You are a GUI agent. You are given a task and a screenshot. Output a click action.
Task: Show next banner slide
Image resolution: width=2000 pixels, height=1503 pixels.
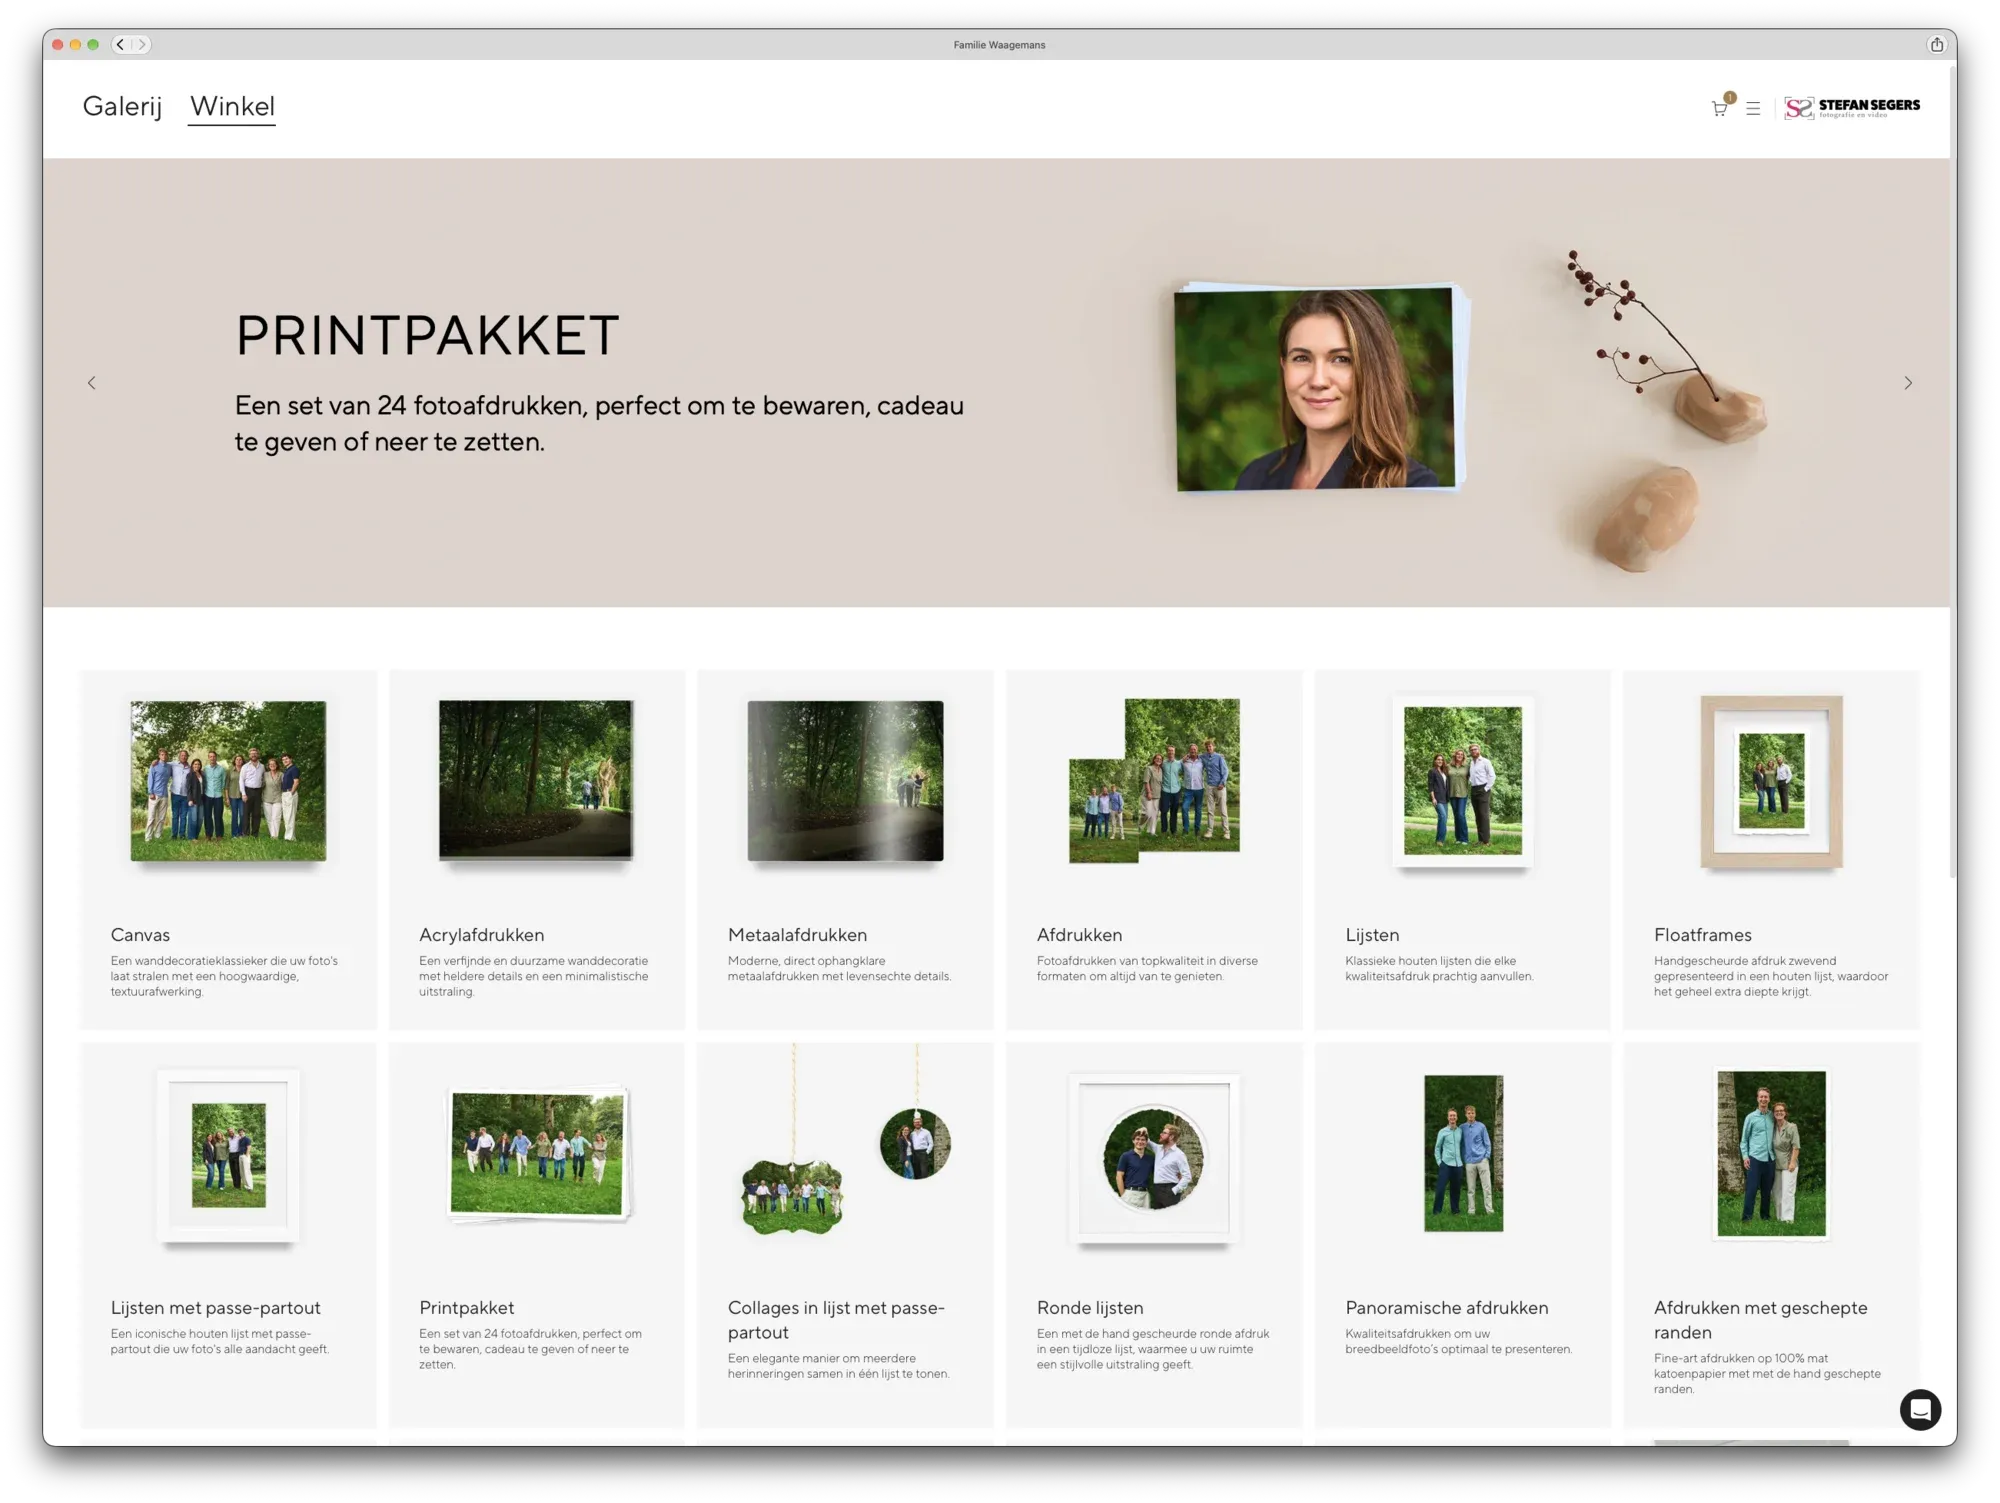[1908, 383]
